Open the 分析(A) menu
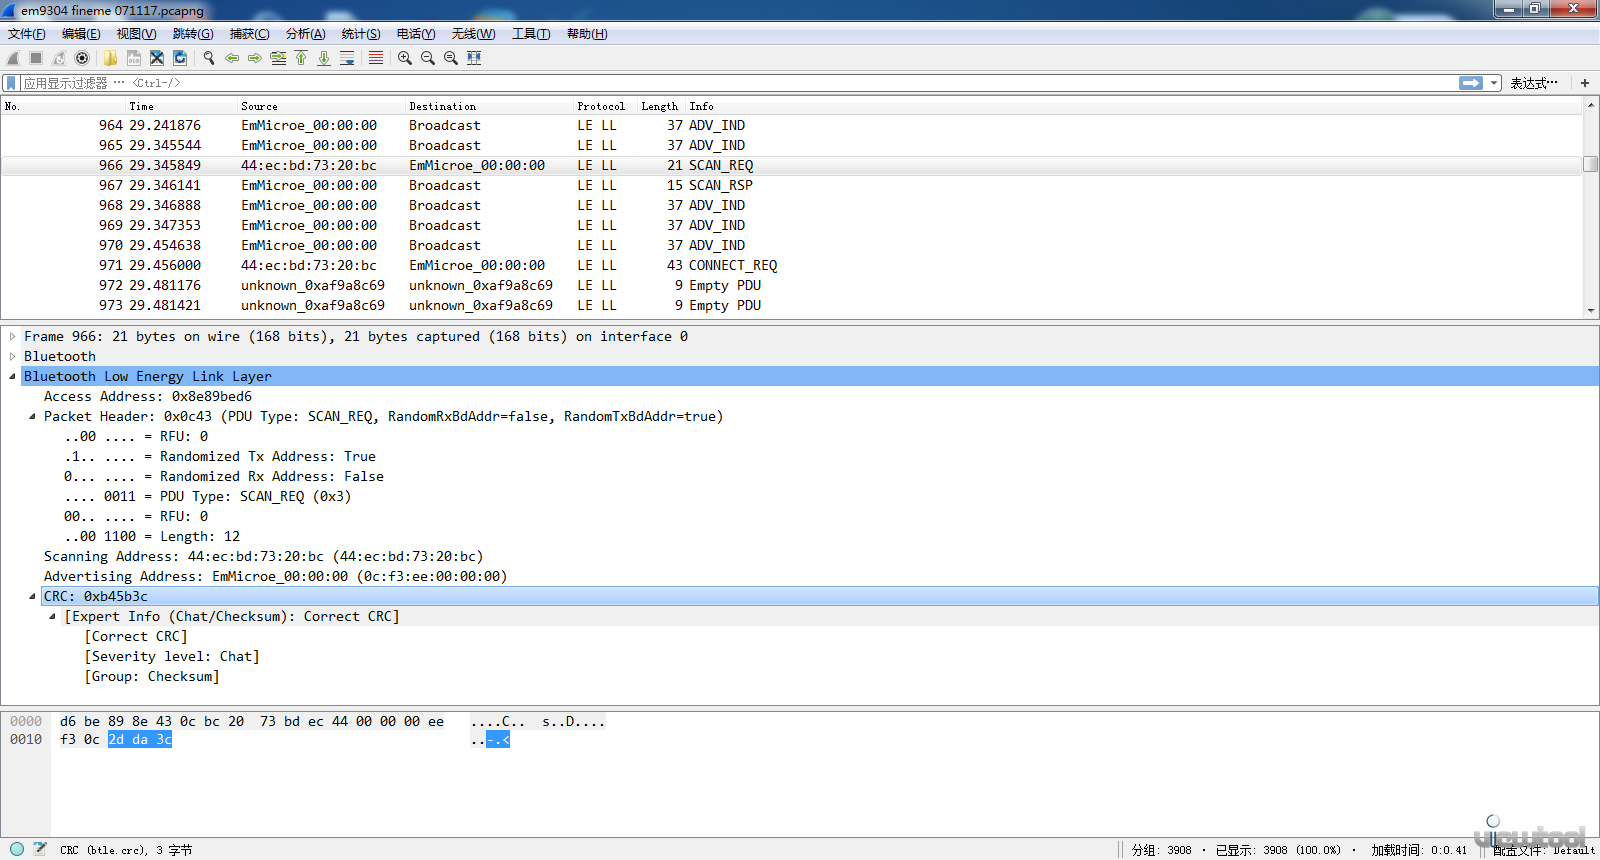The width and height of the screenshot is (1600, 860). [x=305, y=34]
